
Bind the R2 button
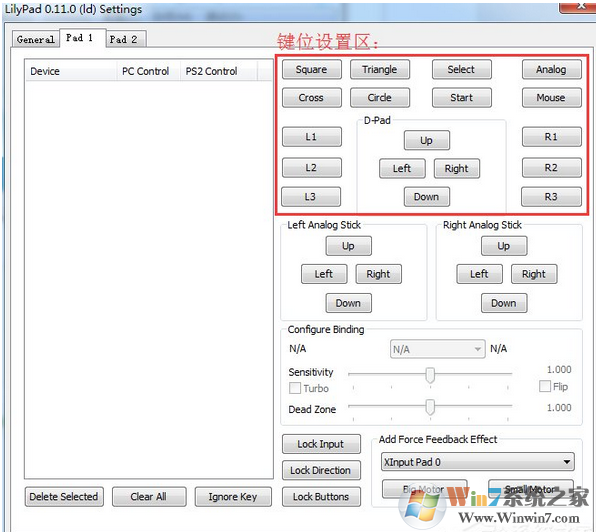point(552,168)
